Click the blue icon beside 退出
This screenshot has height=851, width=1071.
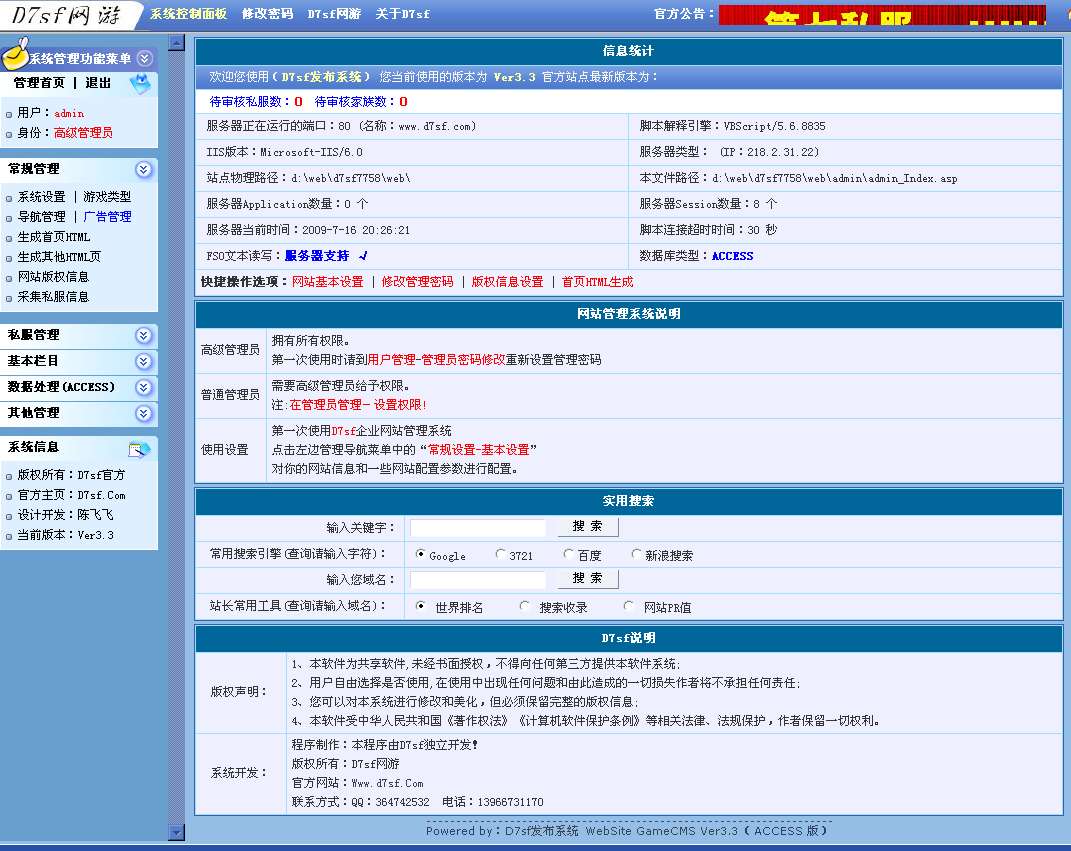140,85
